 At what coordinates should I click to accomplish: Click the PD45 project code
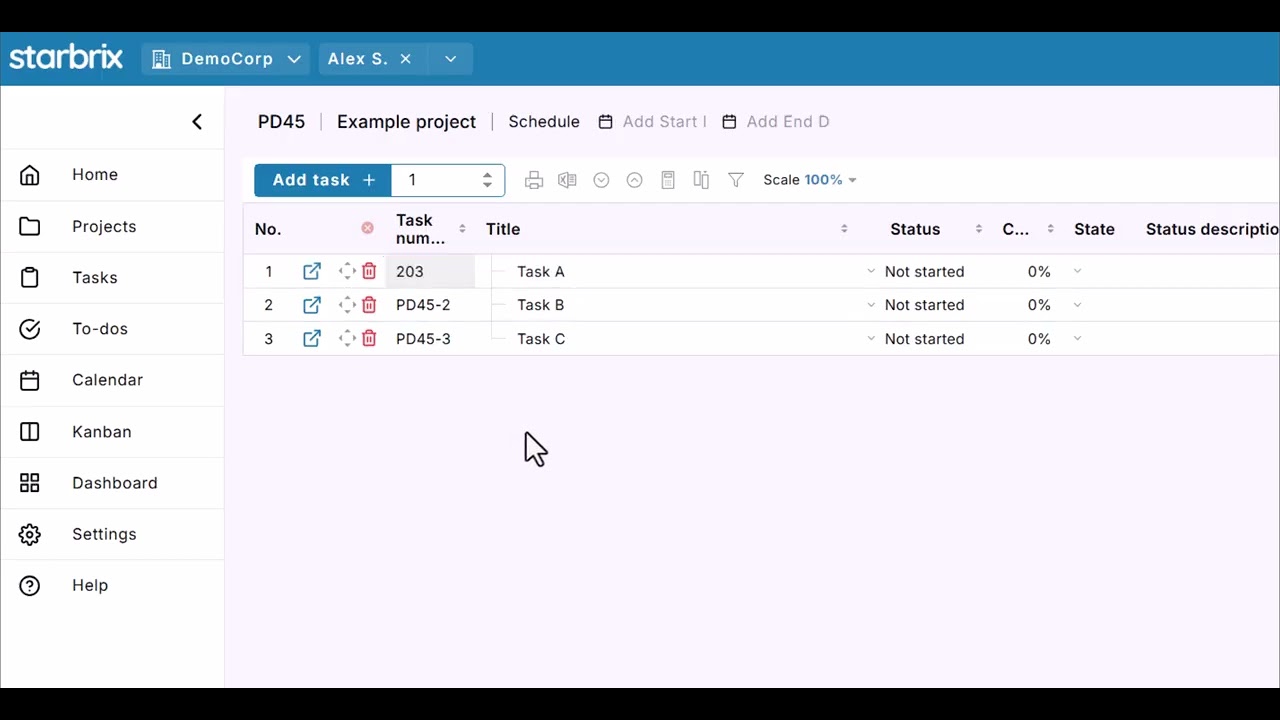pyautogui.click(x=281, y=122)
